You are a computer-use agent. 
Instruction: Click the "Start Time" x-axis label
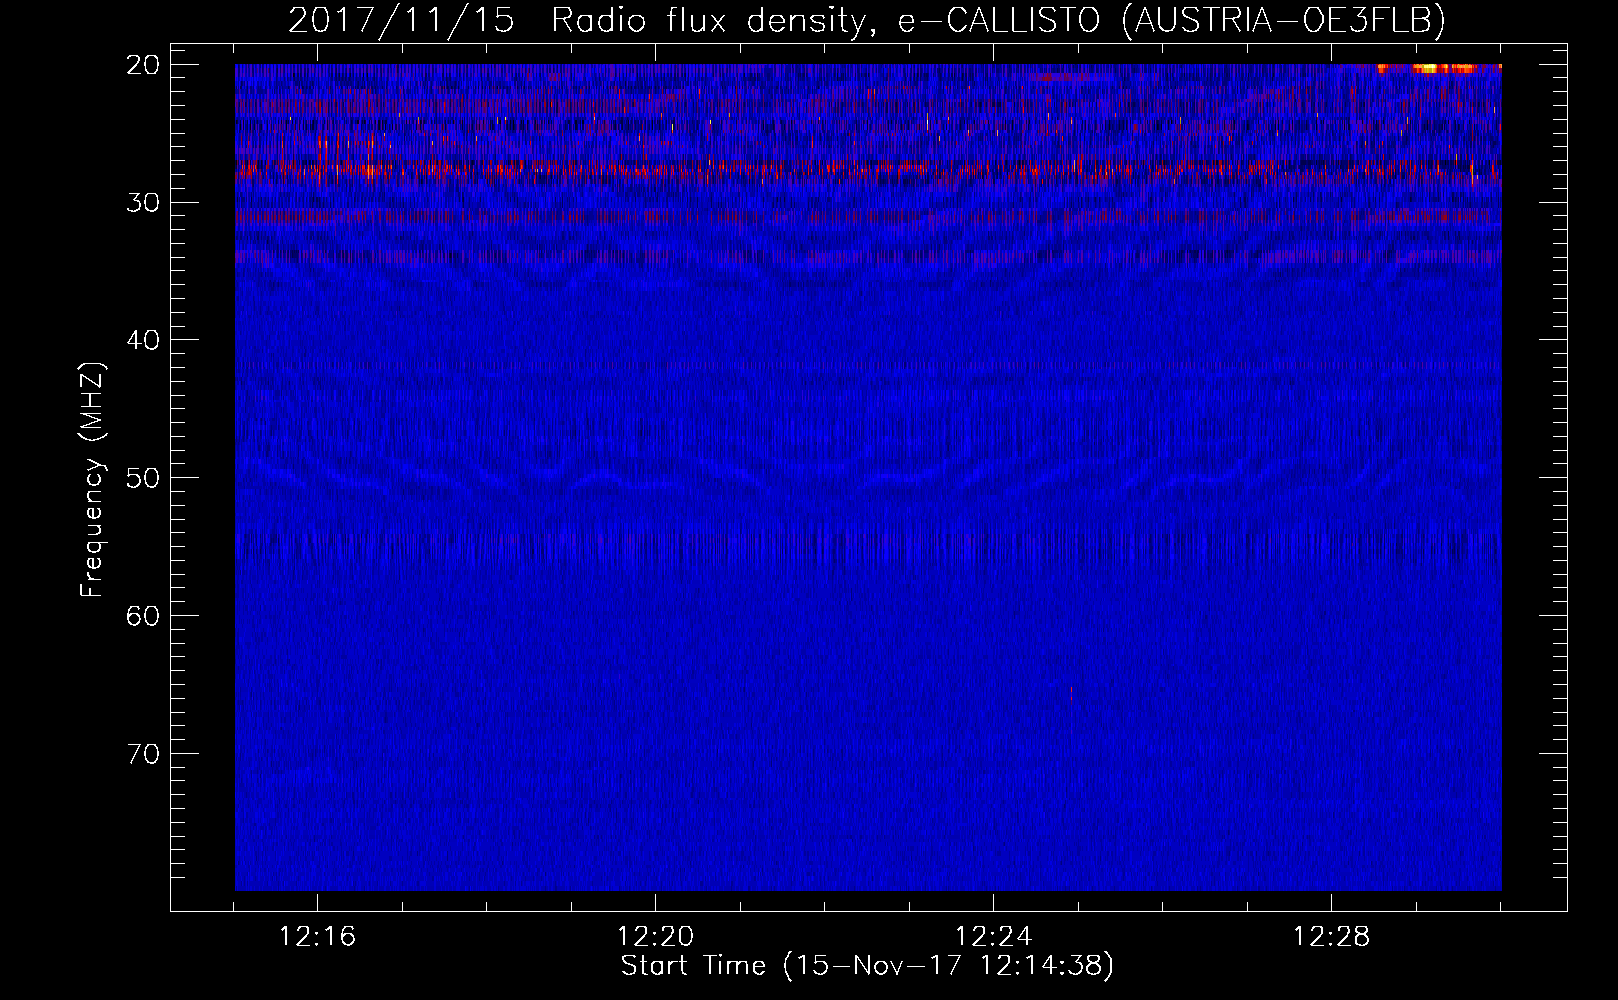click(692, 966)
